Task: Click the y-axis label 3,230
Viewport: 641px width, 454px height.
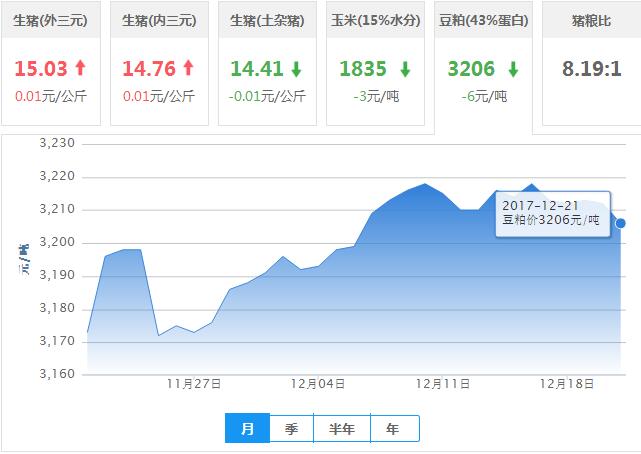Action: click(x=57, y=143)
